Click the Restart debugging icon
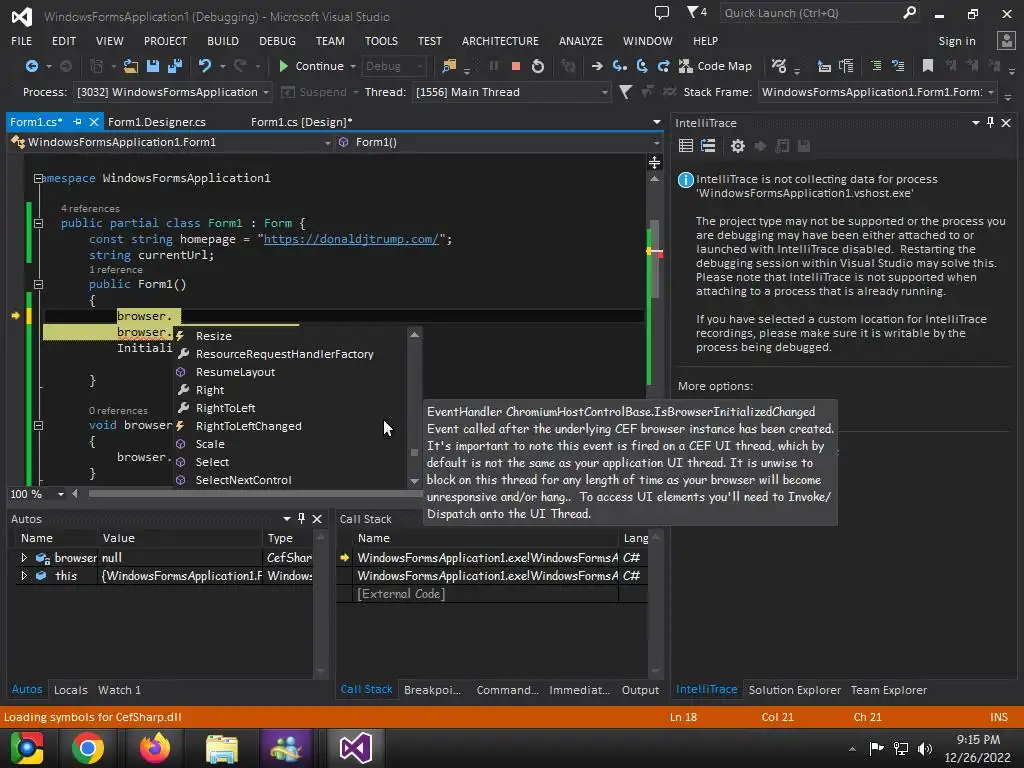 [x=537, y=66]
